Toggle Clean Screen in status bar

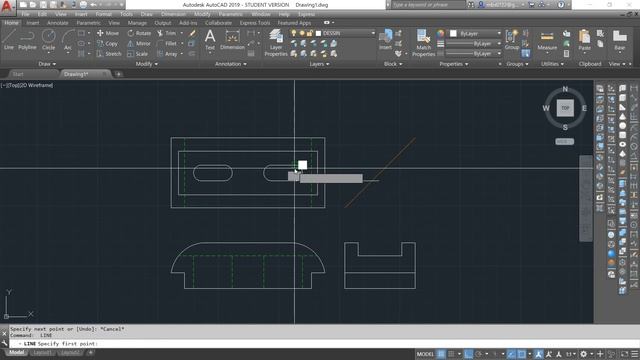click(x=624, y=354)
